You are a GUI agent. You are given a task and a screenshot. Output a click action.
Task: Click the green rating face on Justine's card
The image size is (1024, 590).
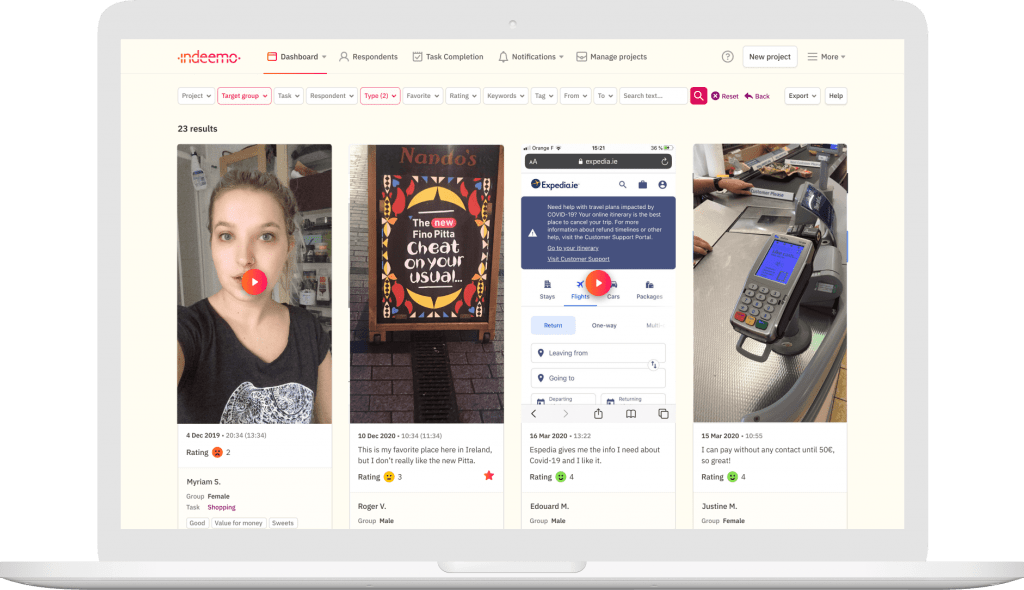pyautogui.click(x=732, y=477)
